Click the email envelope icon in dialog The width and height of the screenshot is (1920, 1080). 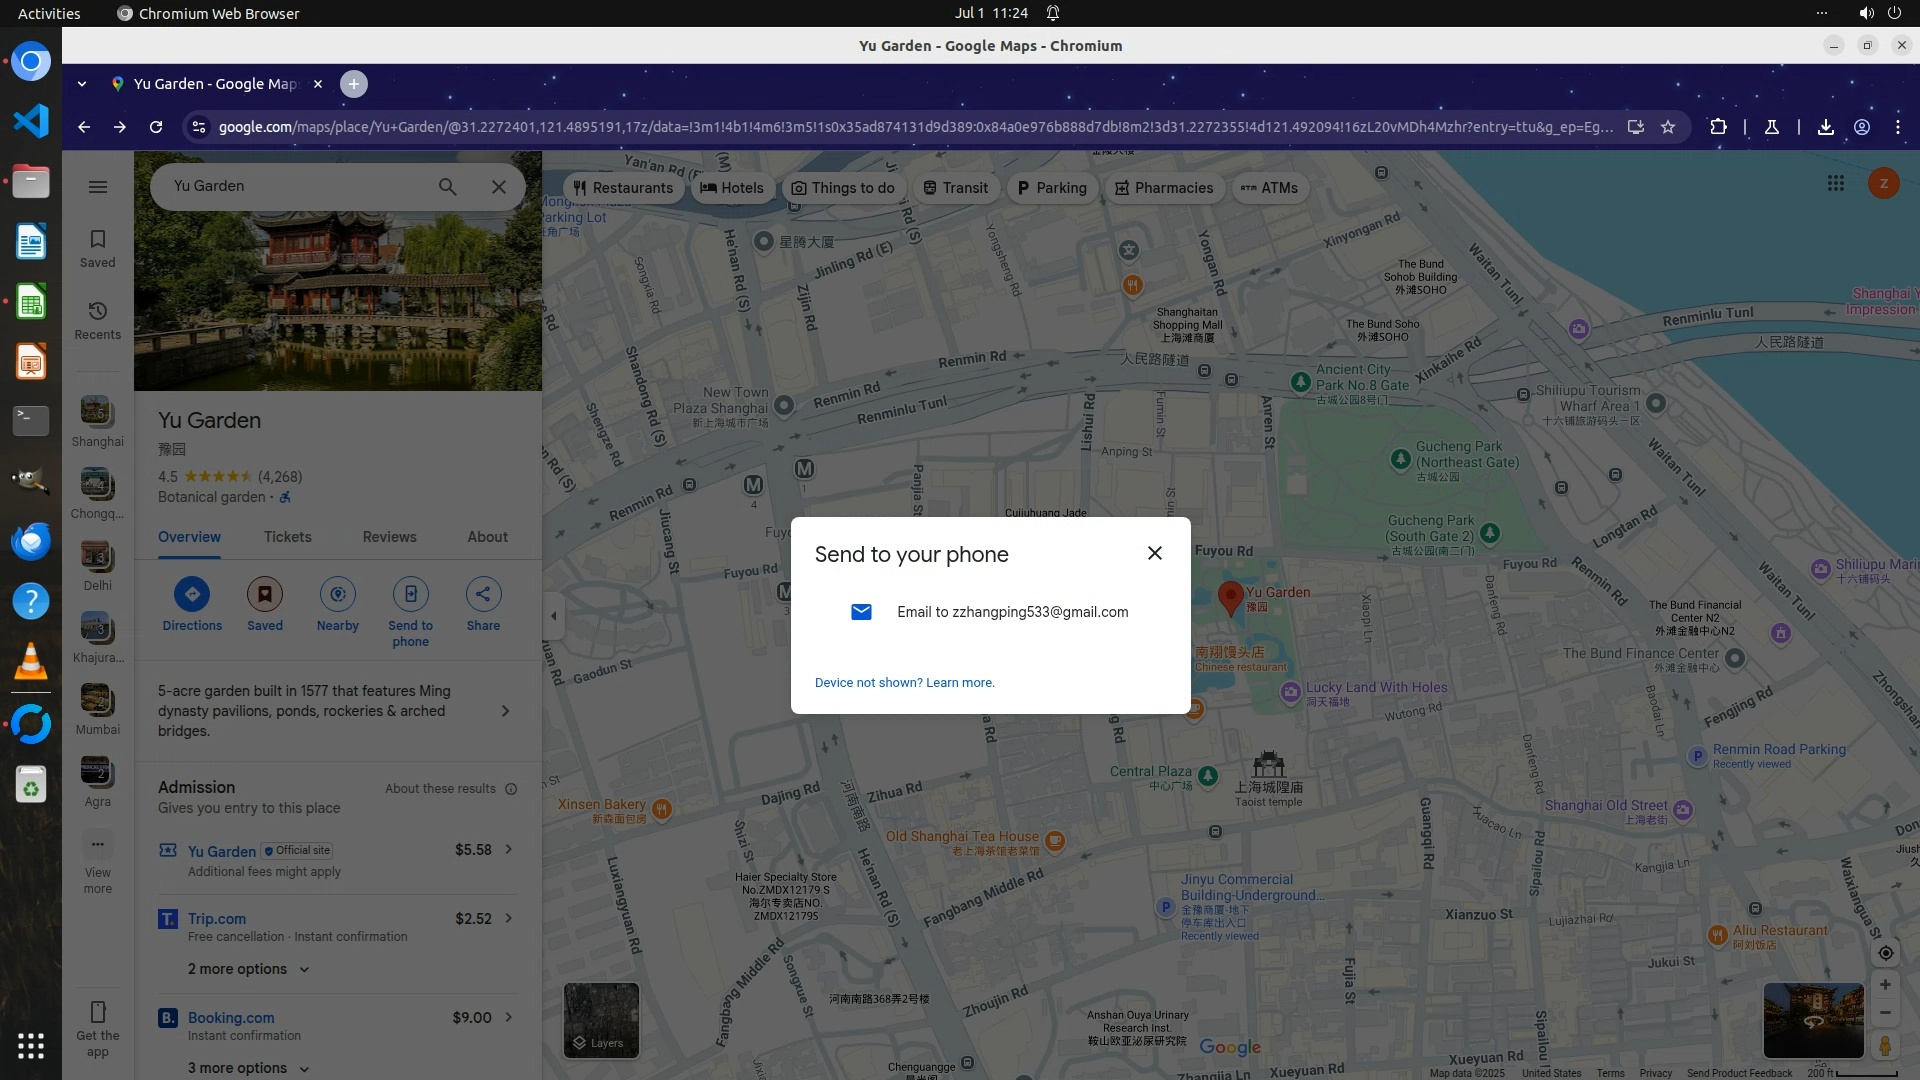861,612
